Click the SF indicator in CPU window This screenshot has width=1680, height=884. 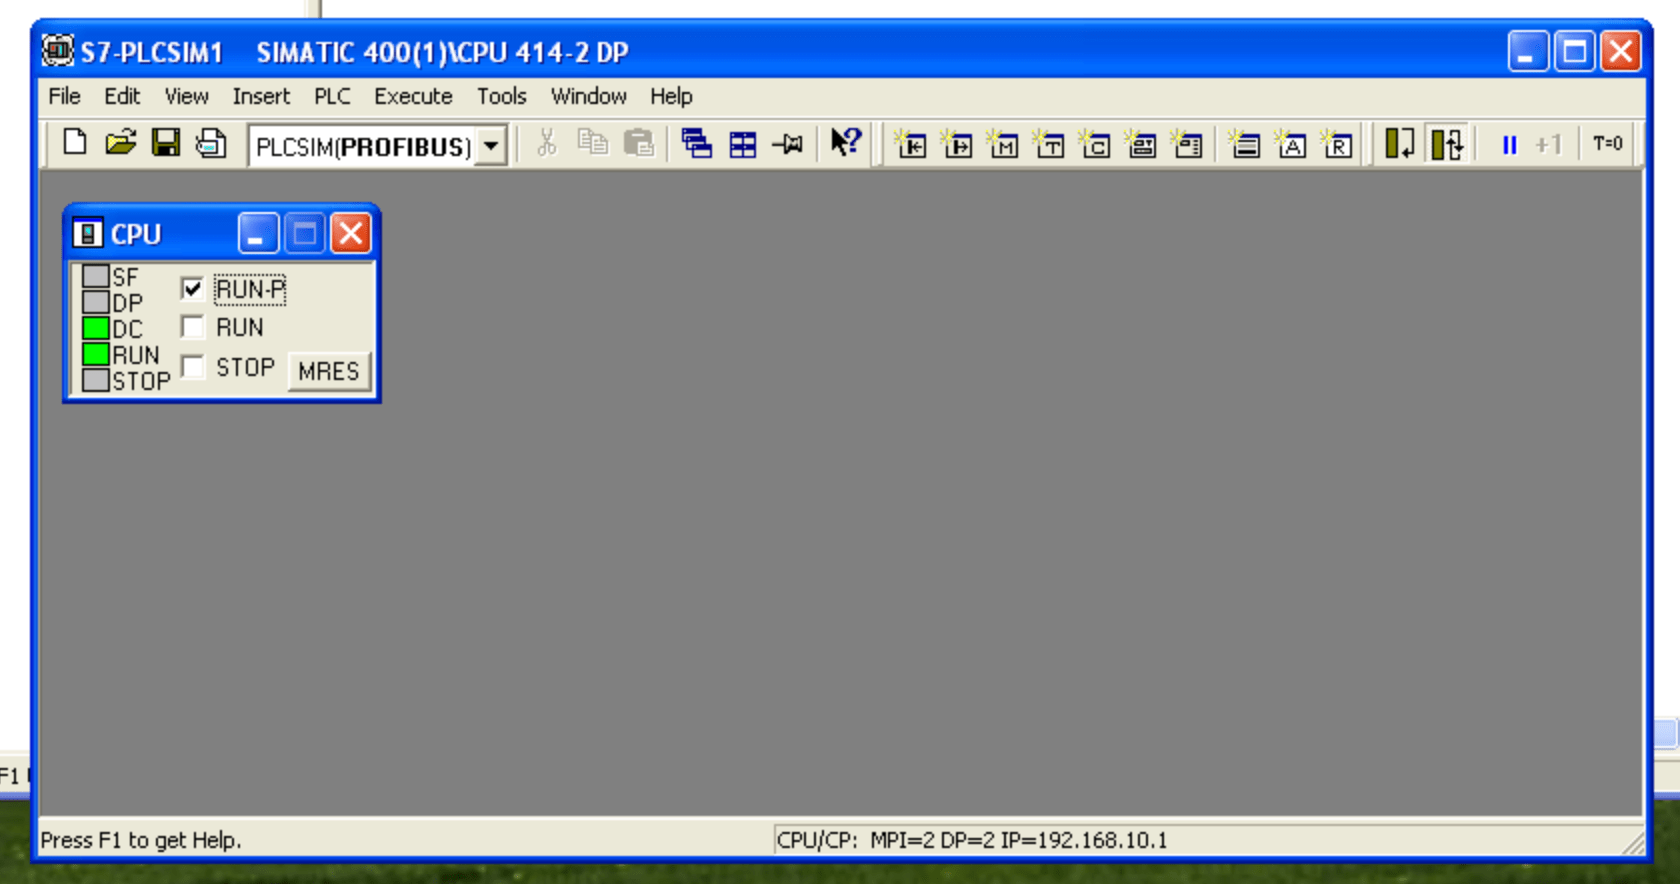(96, 276)
